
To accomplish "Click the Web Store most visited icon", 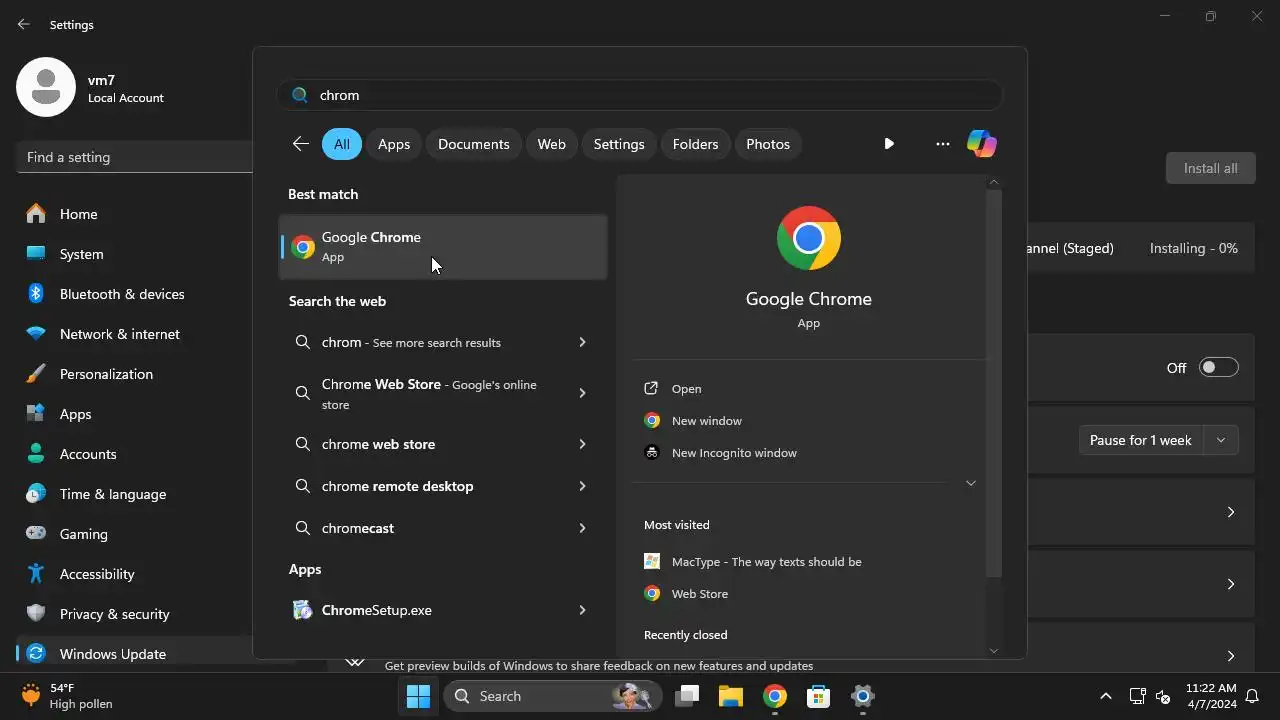I will point(652,594).
